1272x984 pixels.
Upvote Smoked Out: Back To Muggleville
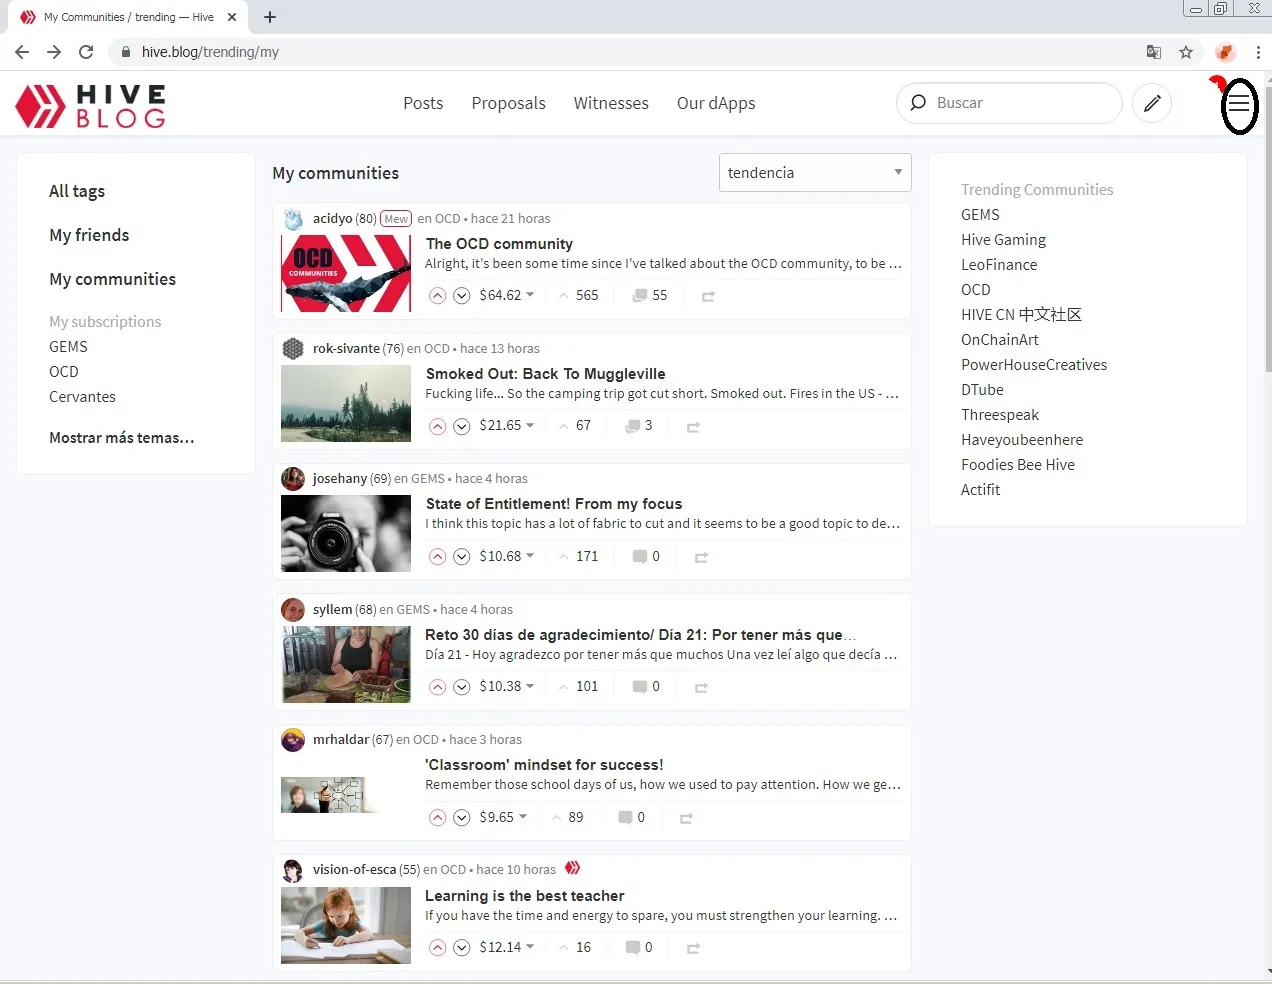(437, 426)
